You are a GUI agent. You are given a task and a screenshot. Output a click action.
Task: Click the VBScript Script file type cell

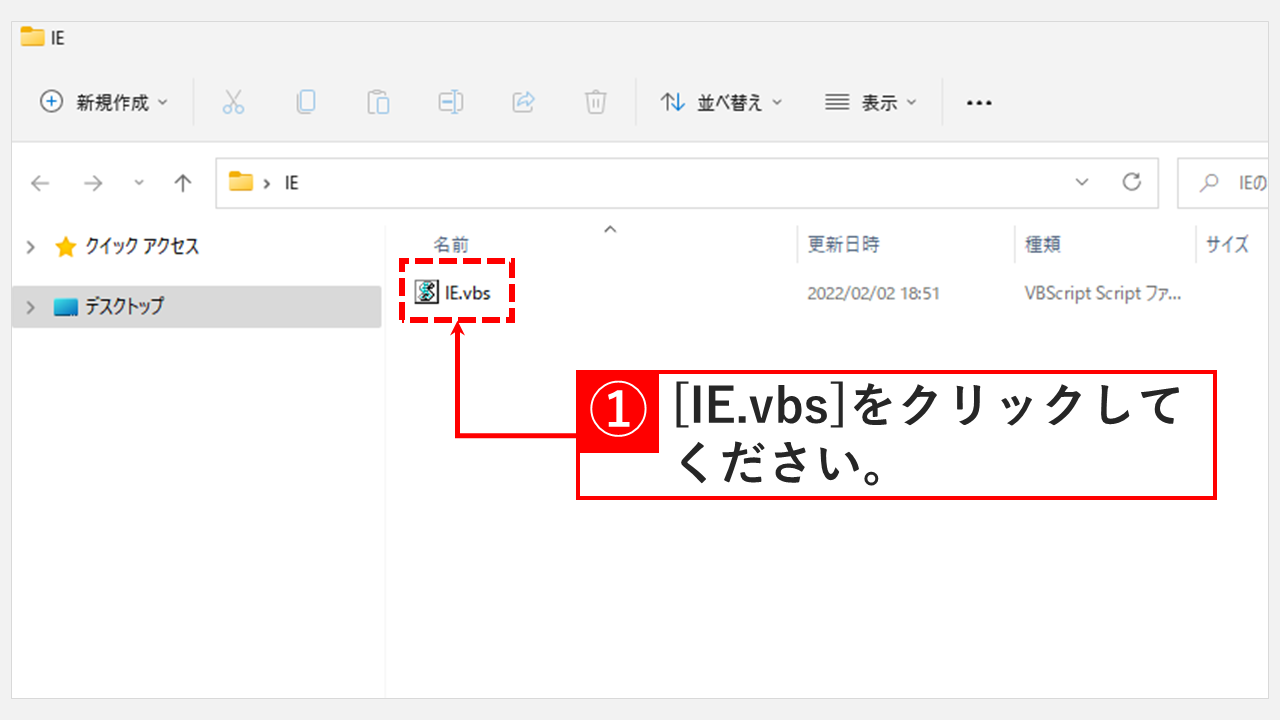tap(1103, 294)
